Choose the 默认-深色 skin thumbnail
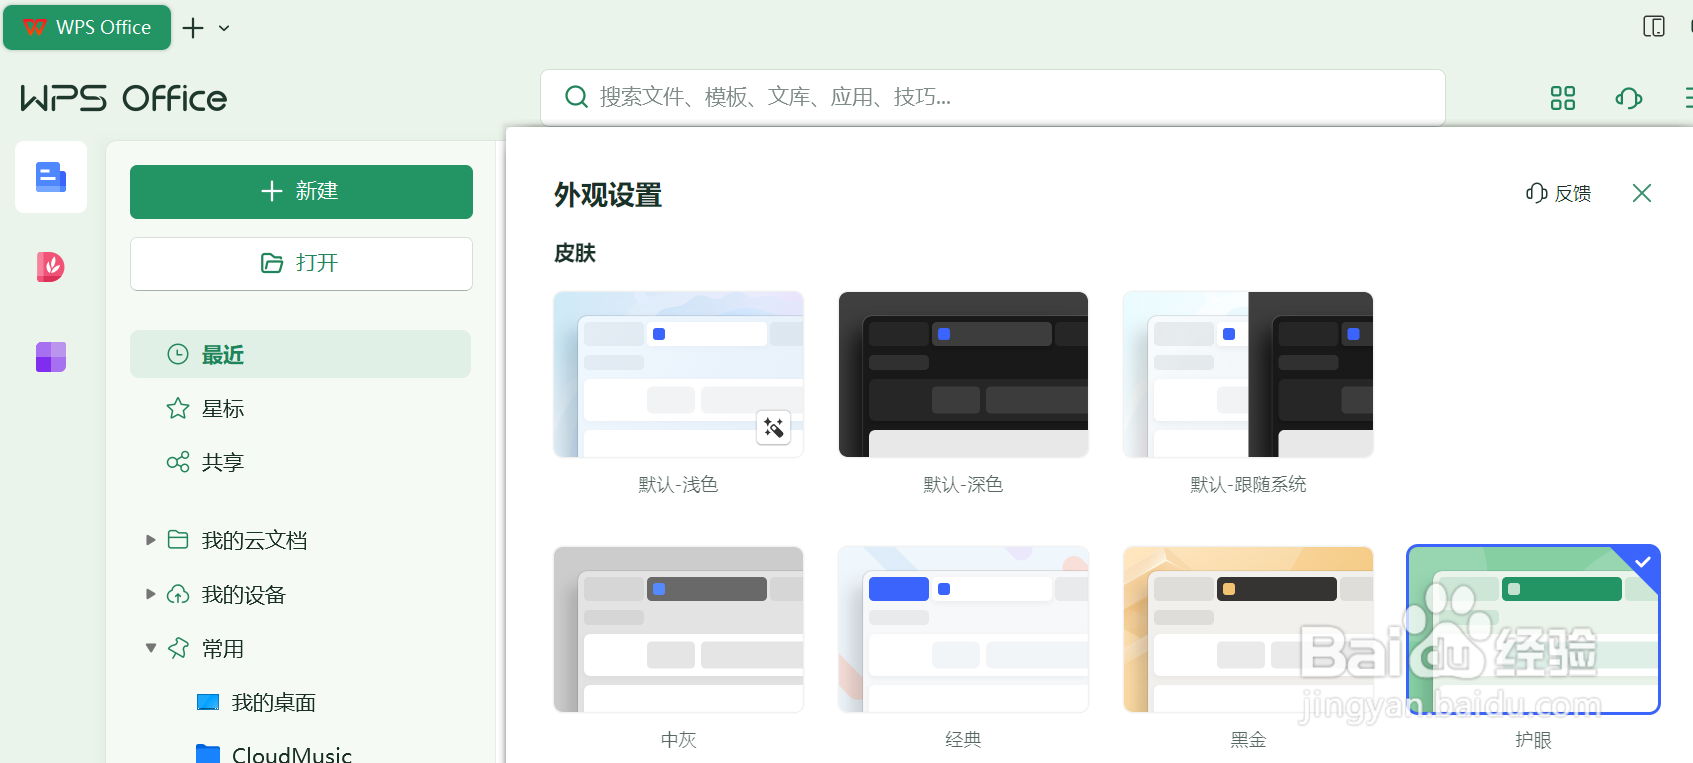 tap(963, 375)
